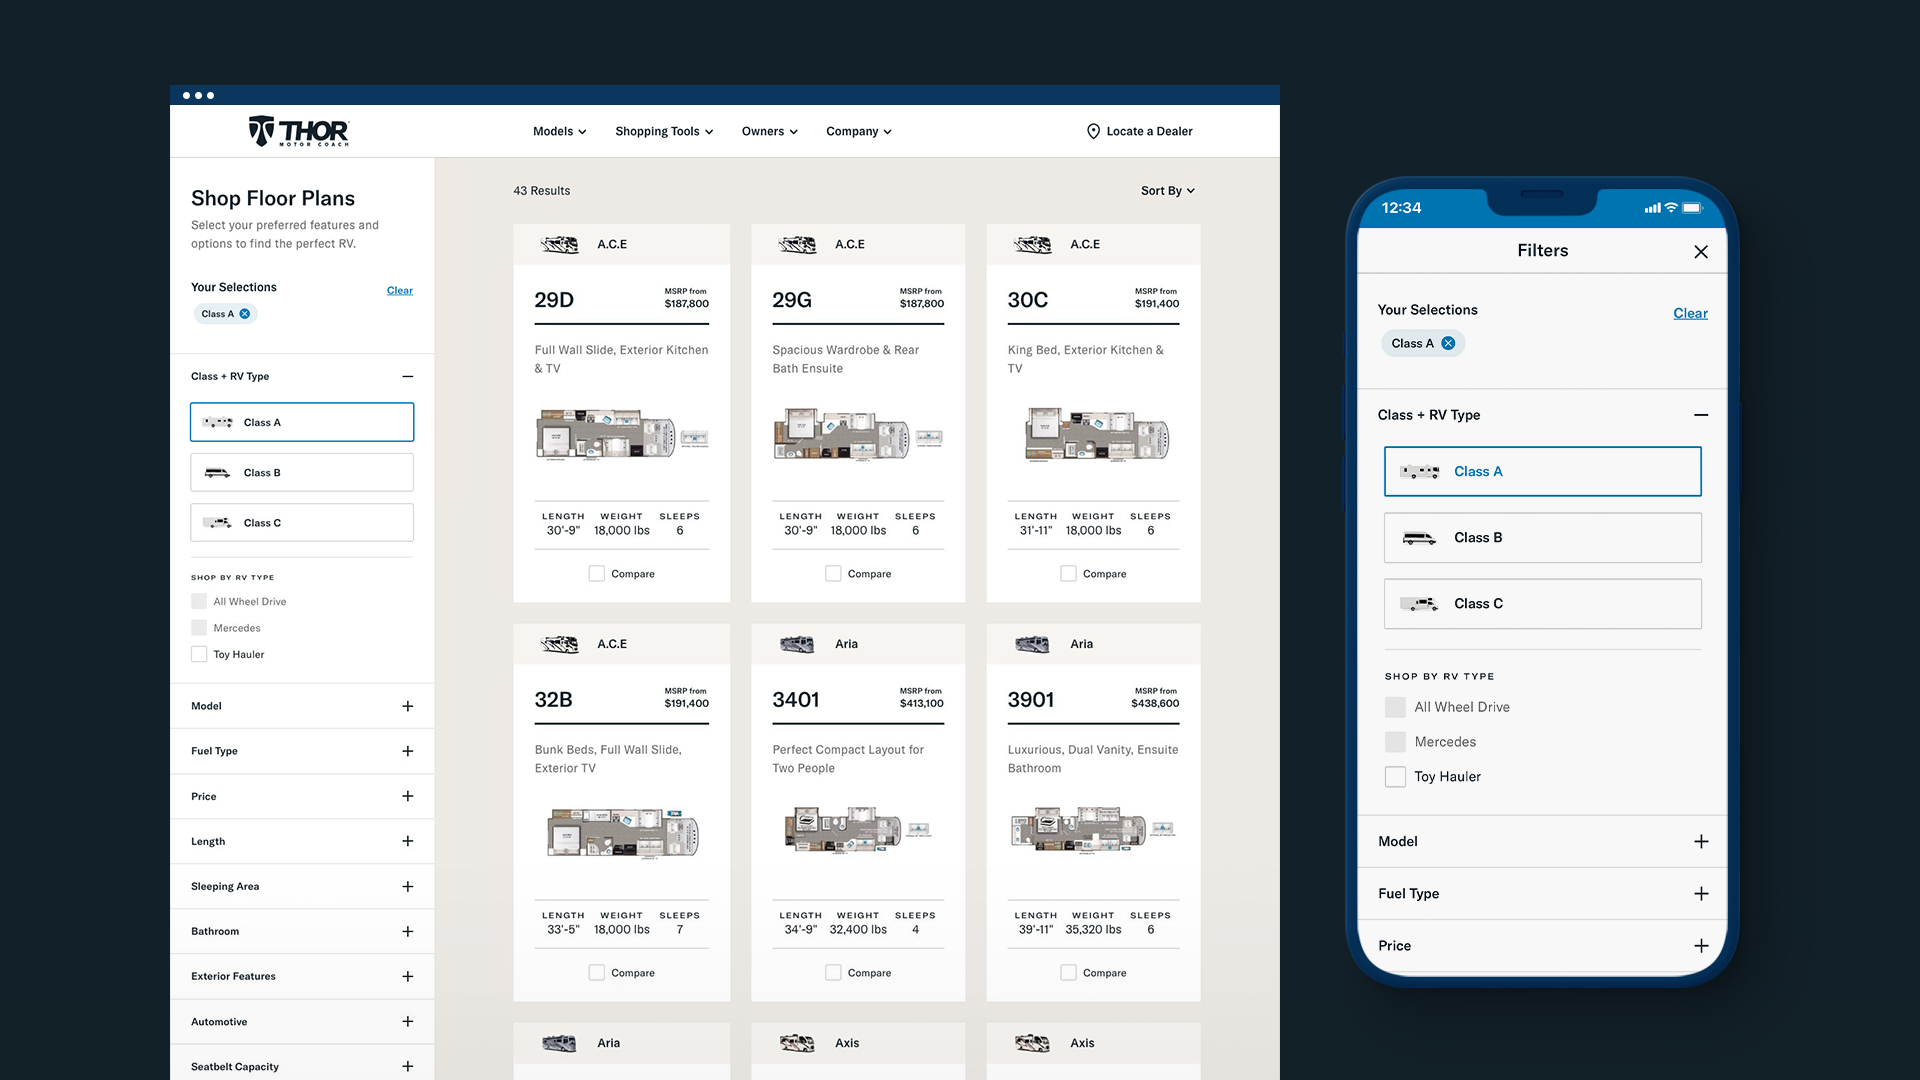Click the A.C.E RV icon on 29G card
The height and width of the screenshot is (1080, 1920).
point(798,244)
